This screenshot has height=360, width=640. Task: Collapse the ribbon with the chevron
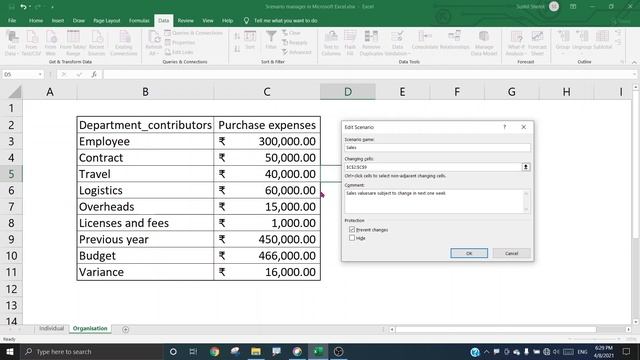pos(634,62)
